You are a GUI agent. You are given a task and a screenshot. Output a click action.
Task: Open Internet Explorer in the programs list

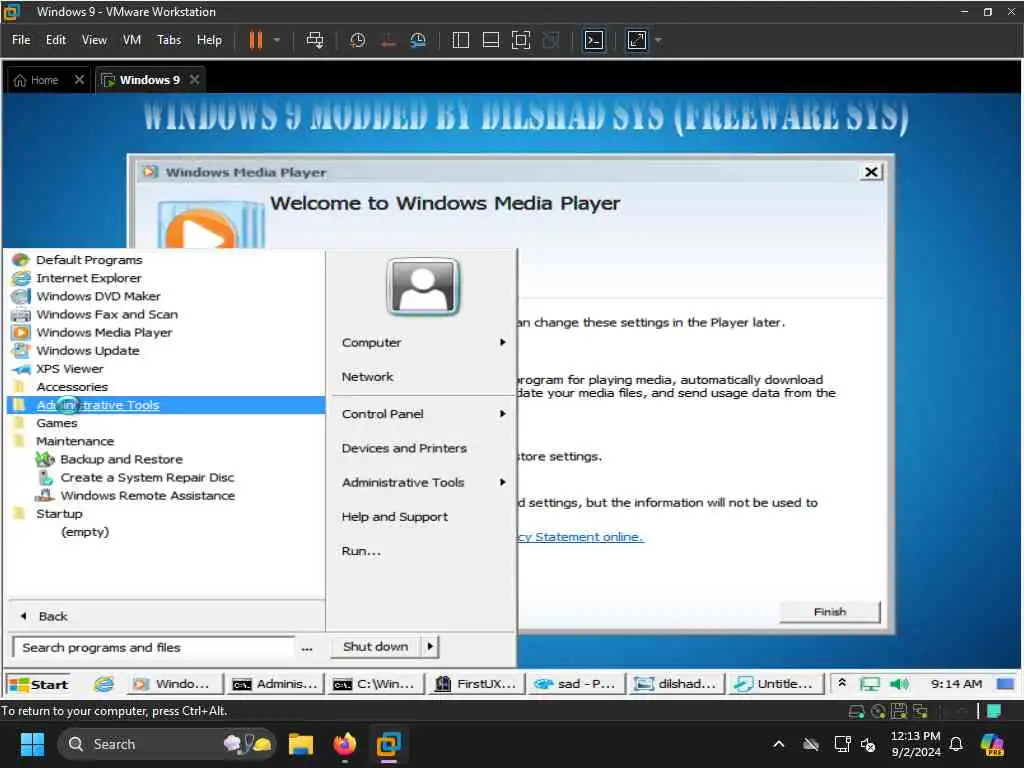pos(89,278)
